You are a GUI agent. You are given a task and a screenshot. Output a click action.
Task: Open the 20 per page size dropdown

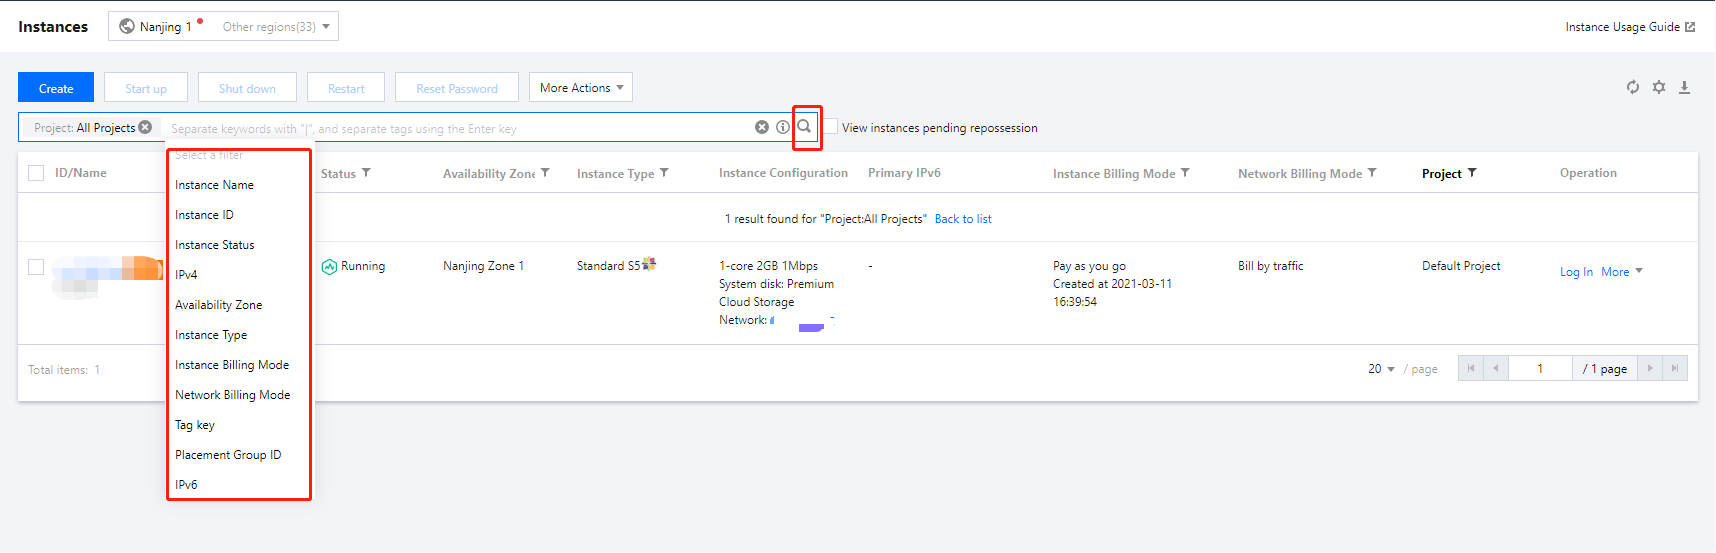point(1381,369)
